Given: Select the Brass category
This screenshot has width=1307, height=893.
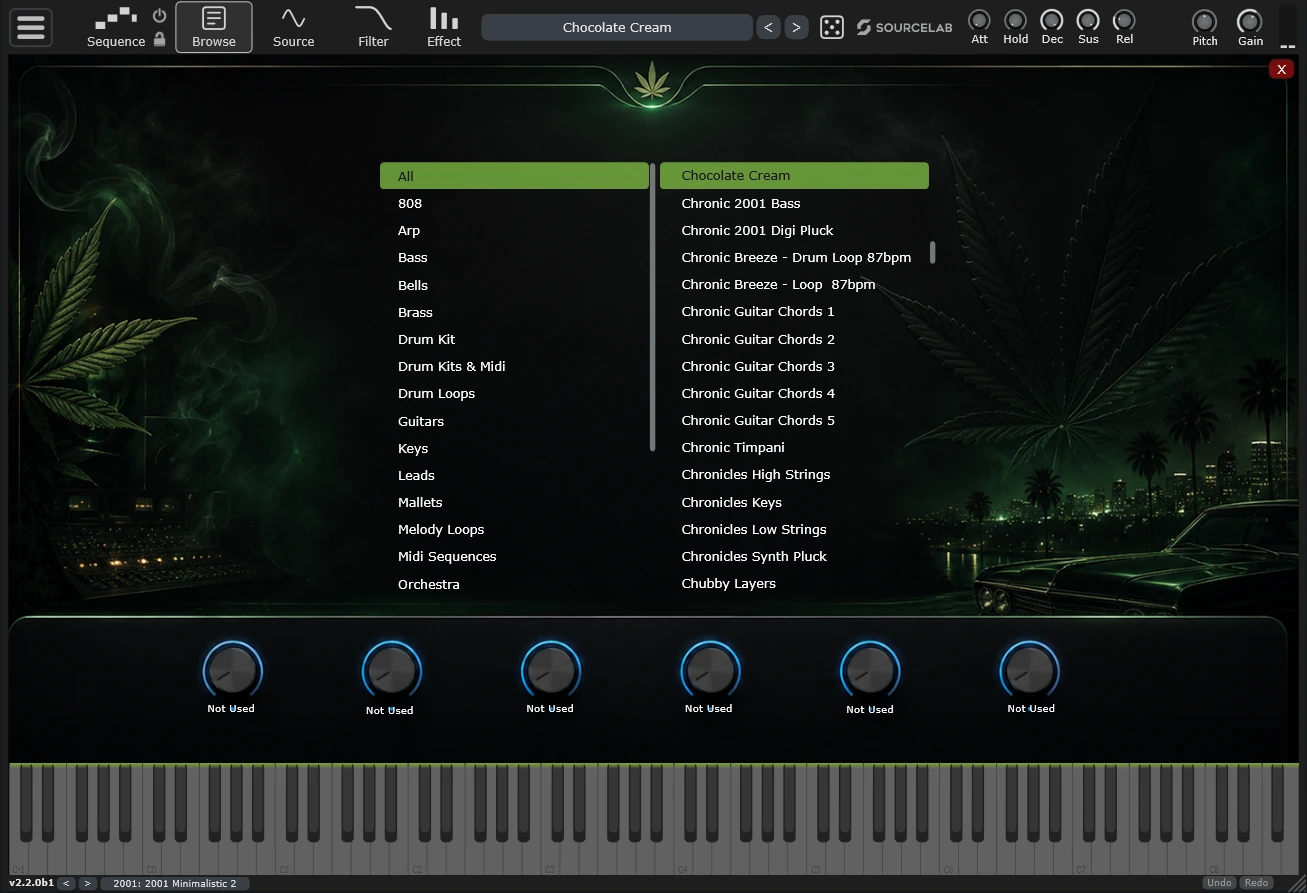Looking at the screenshot, I should [514, 312].
